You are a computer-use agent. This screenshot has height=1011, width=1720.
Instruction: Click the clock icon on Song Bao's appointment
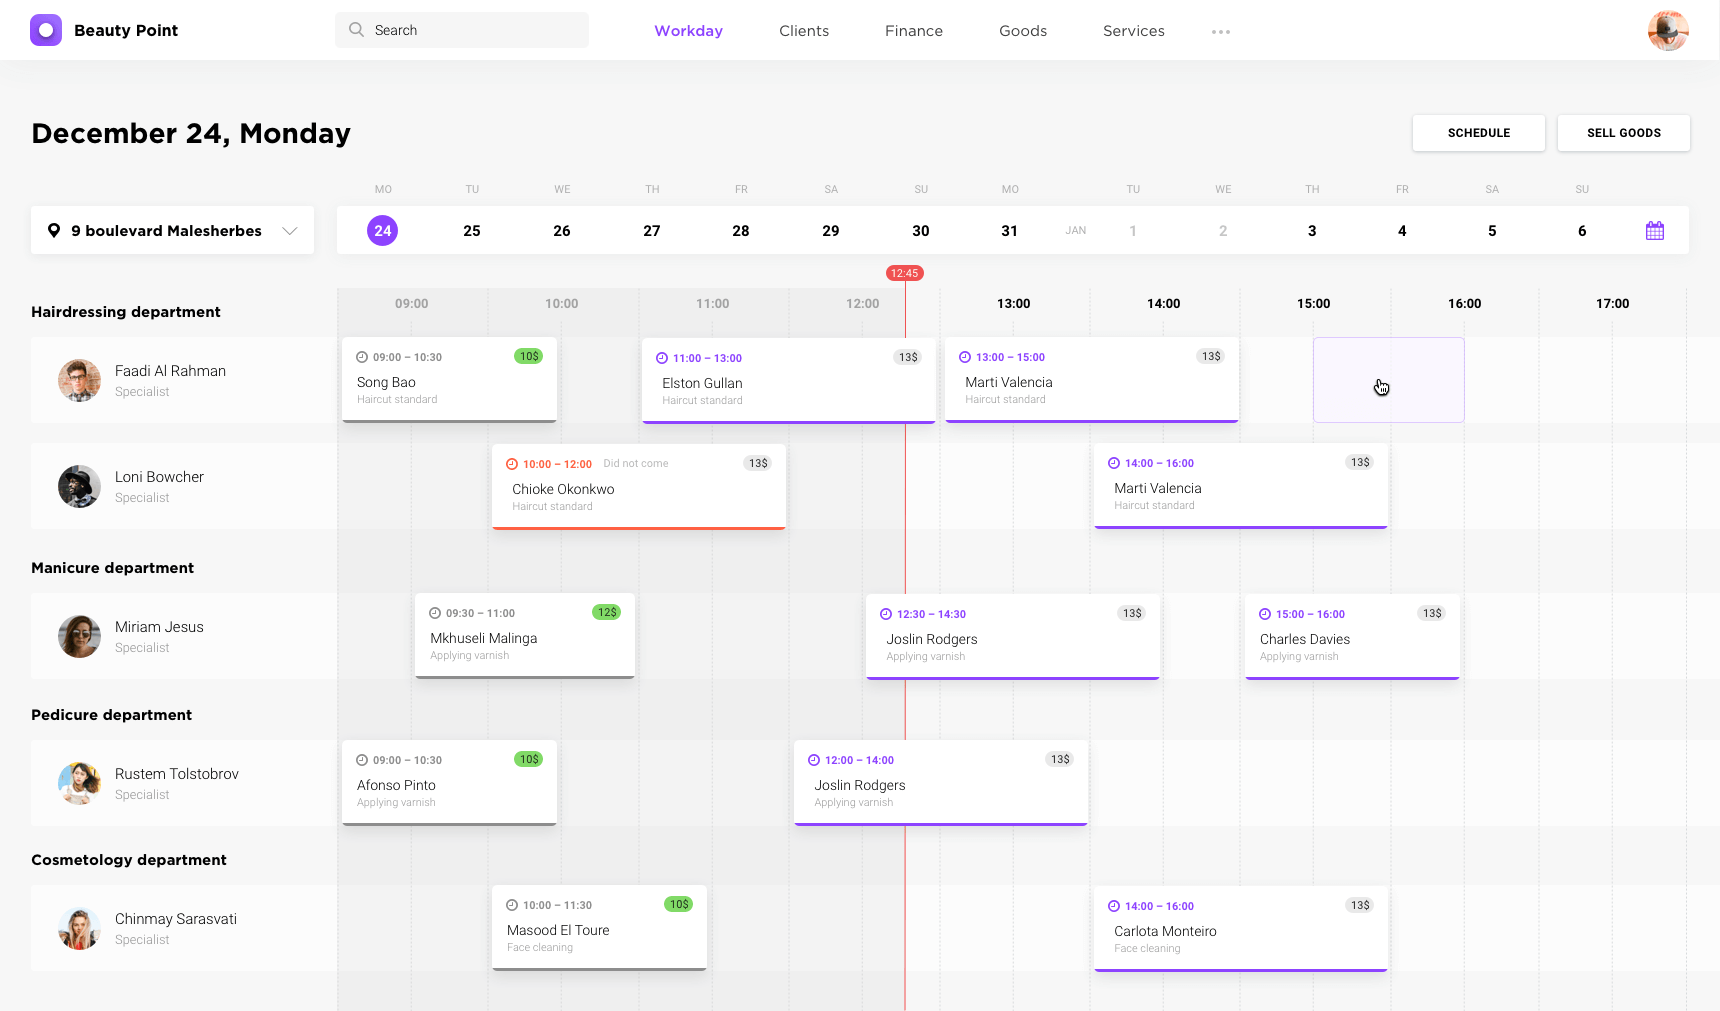coord(362,357)
